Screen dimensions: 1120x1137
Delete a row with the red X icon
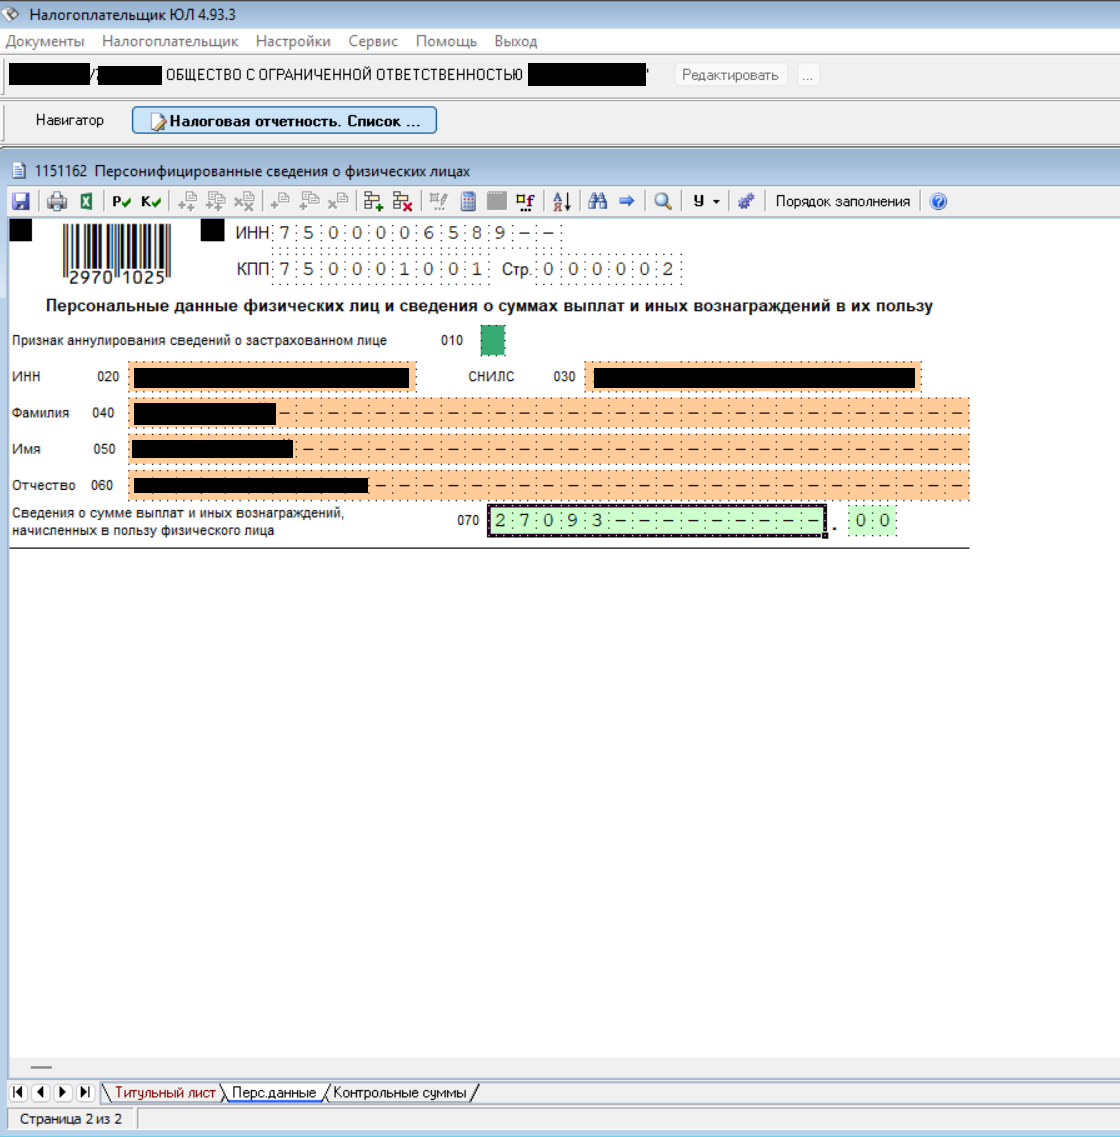pyautogui.click(x=402, y=202)
